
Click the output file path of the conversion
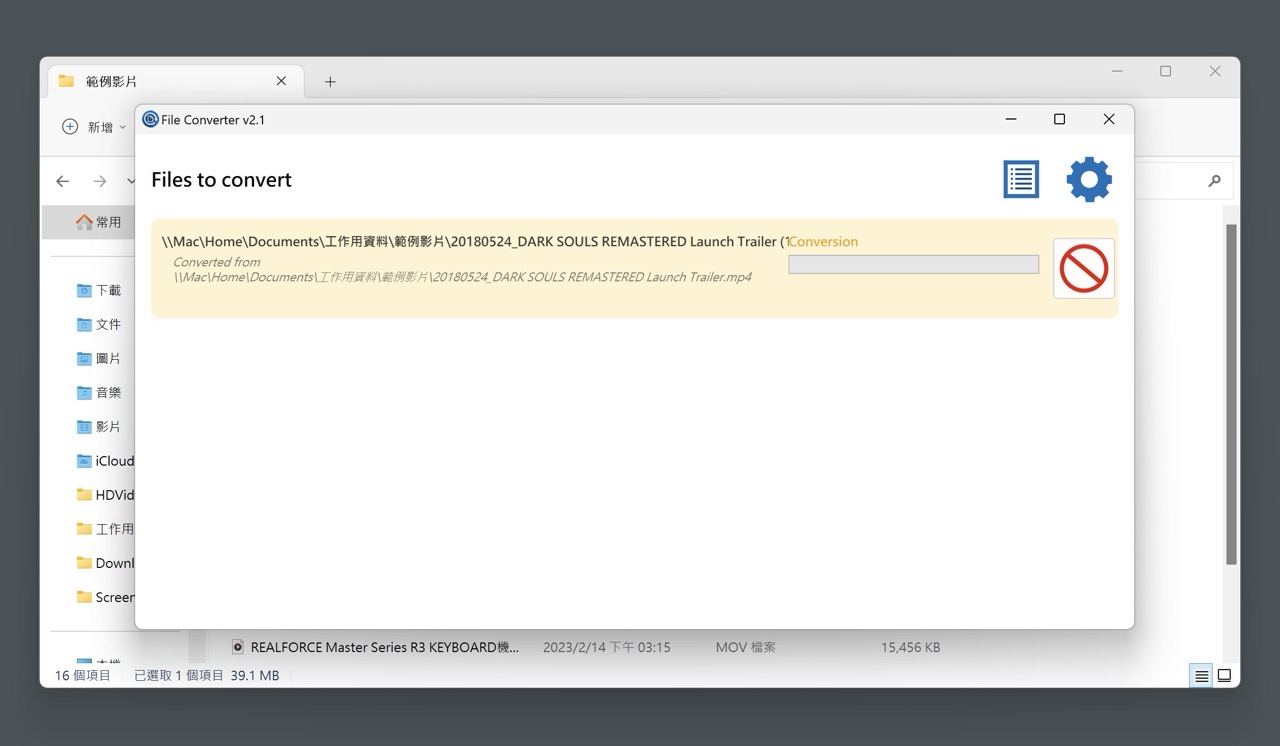[475, 241]
